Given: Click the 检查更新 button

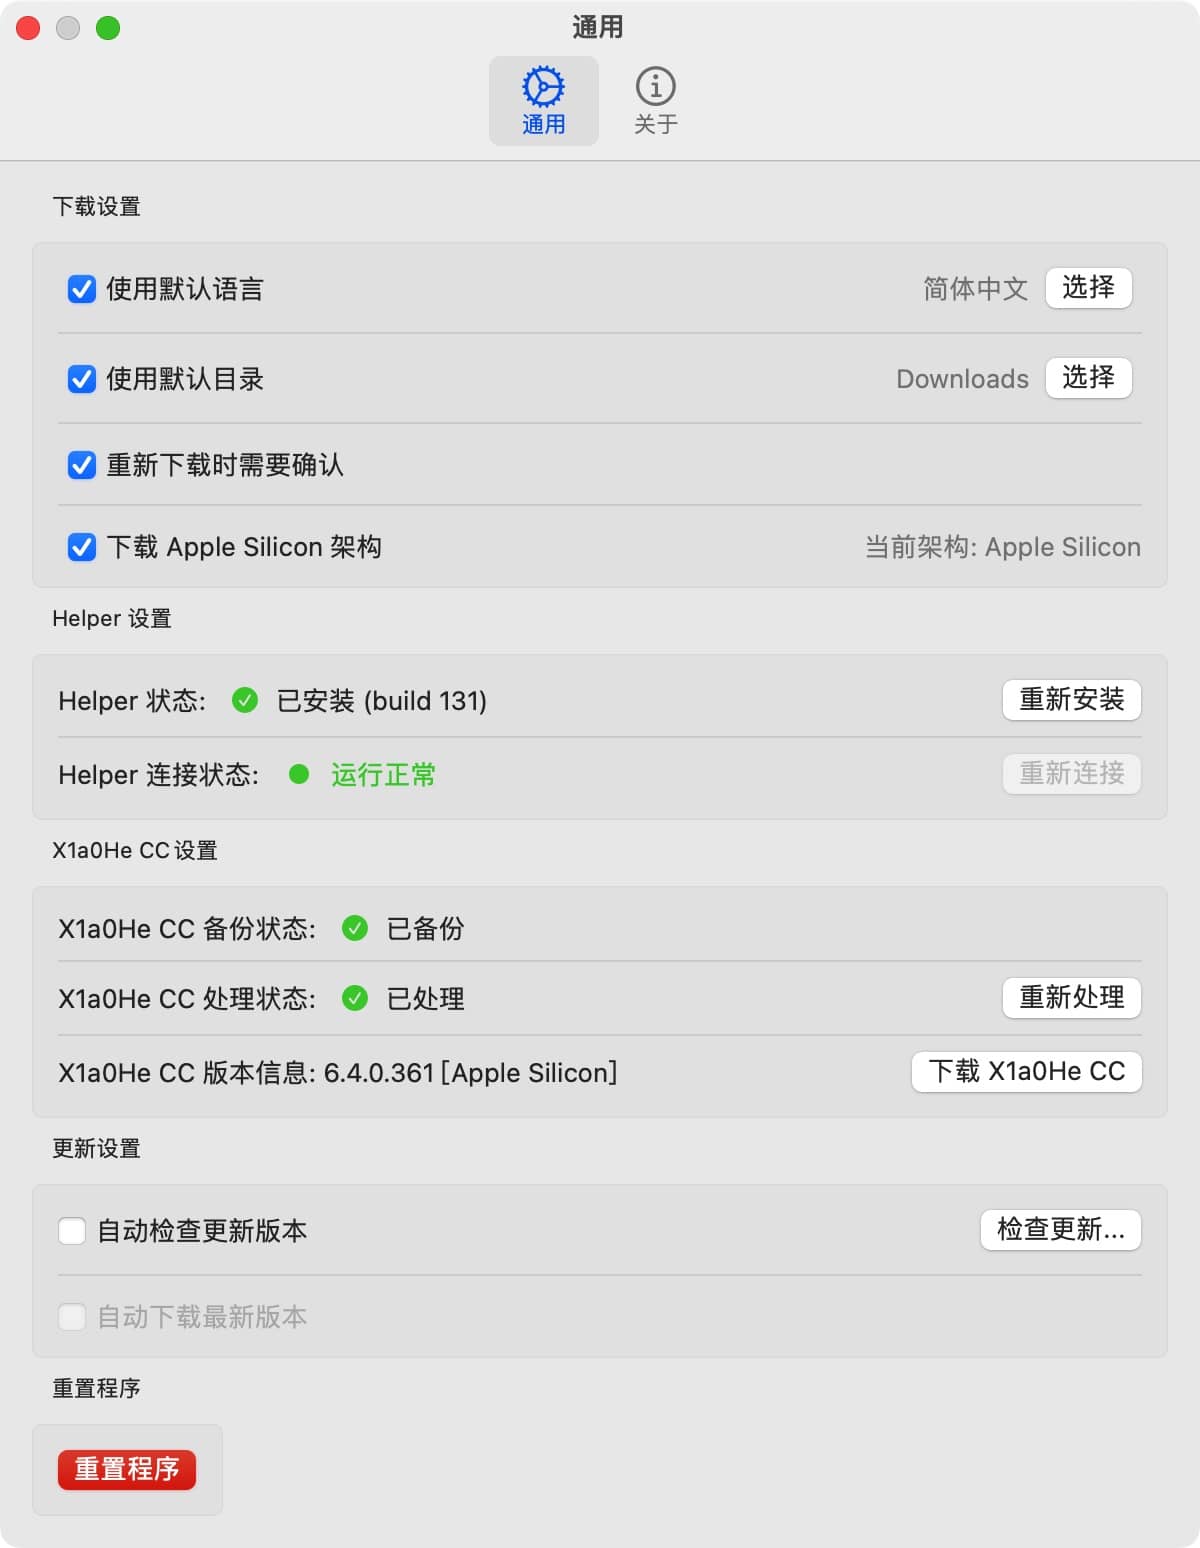Looking at the screenshot, I should [x=1060, y=1231].
